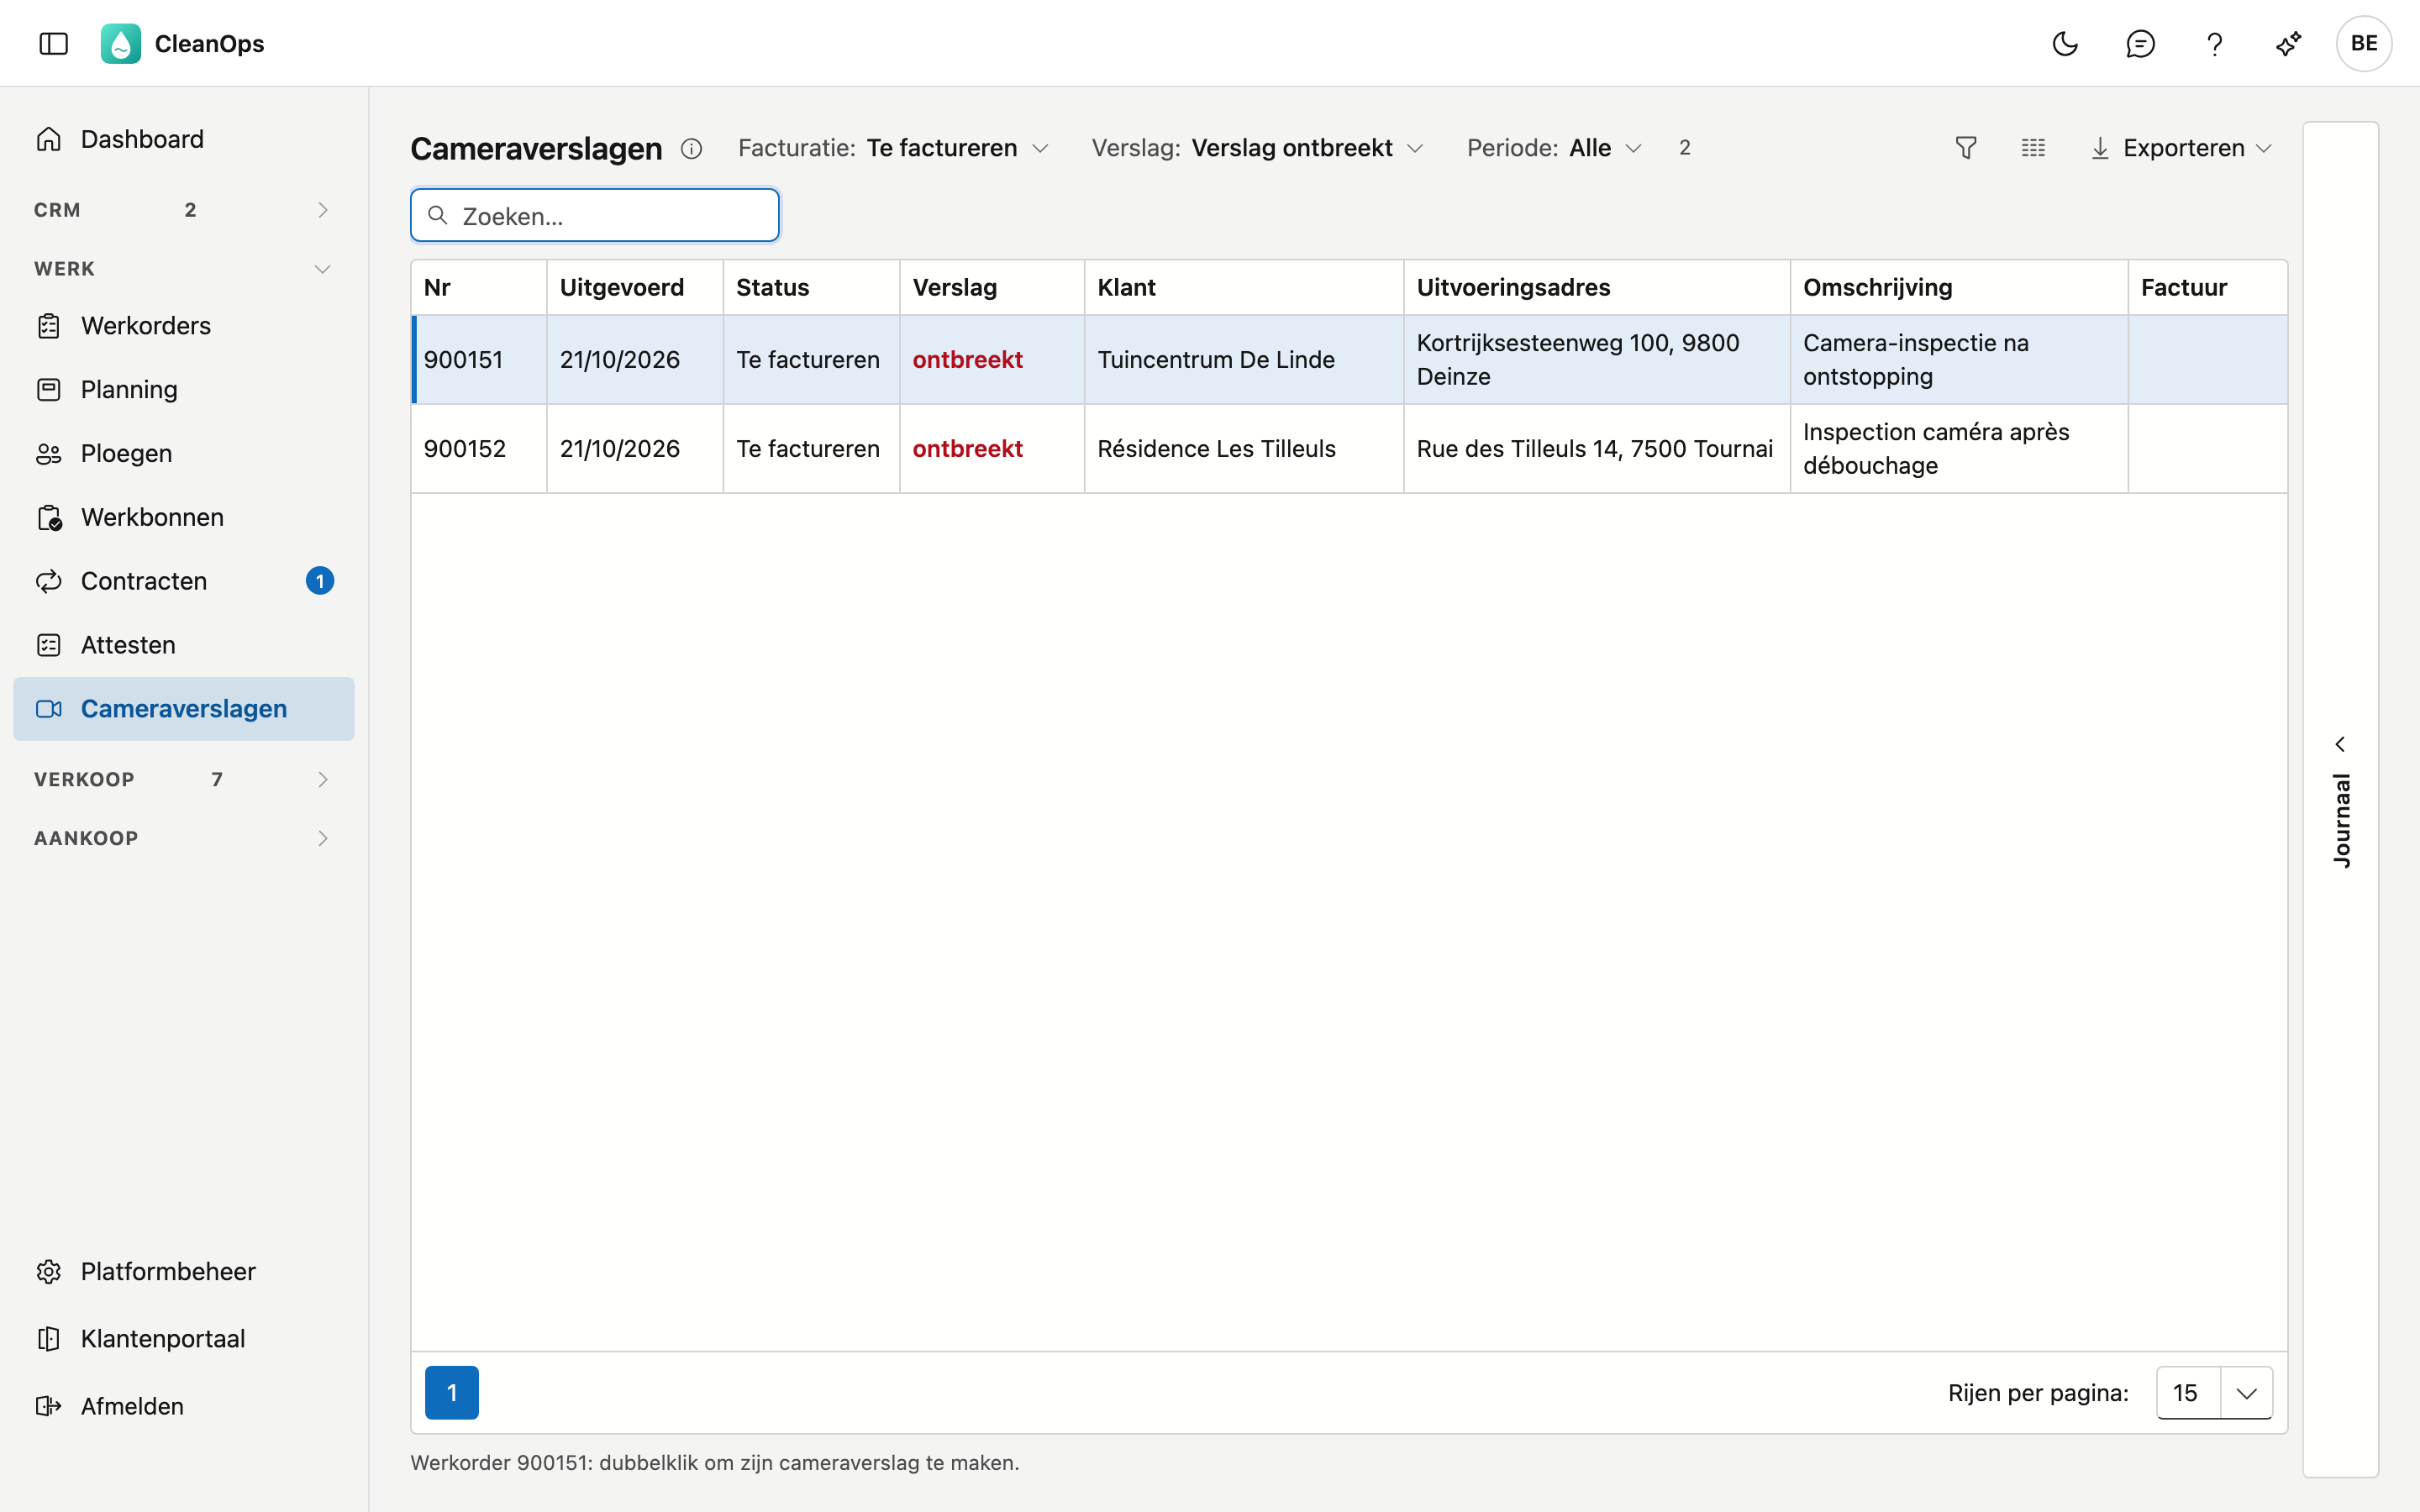
Task: Click page 1 pagination button
Action: (x=452, y=1392)
